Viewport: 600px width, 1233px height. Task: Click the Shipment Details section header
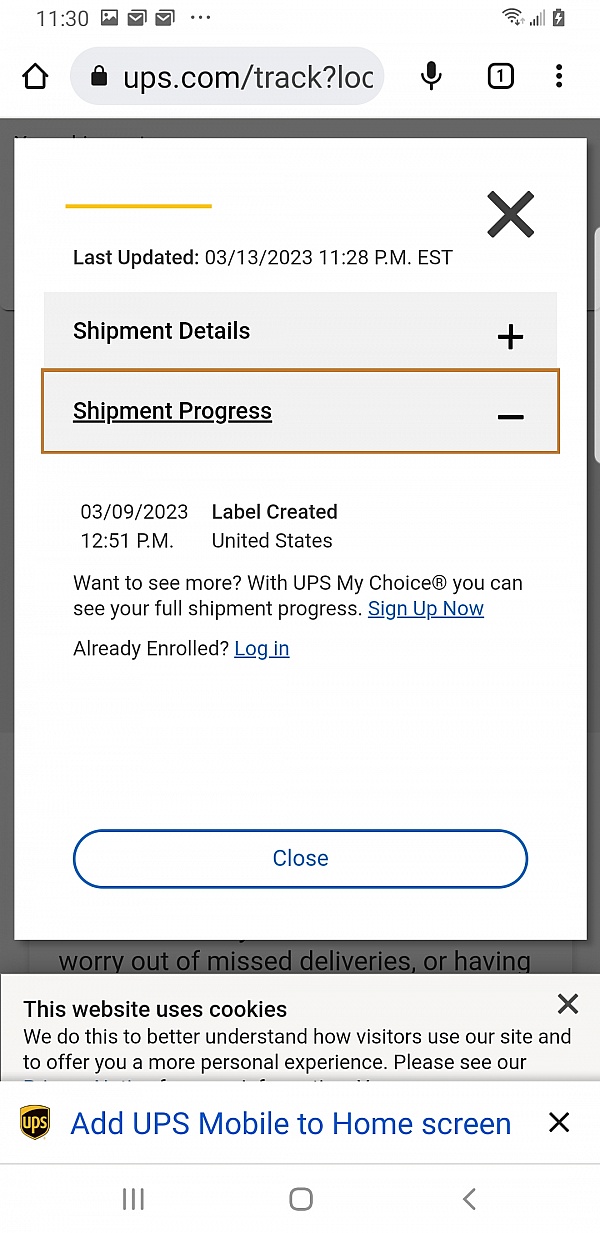click(162, 332)
